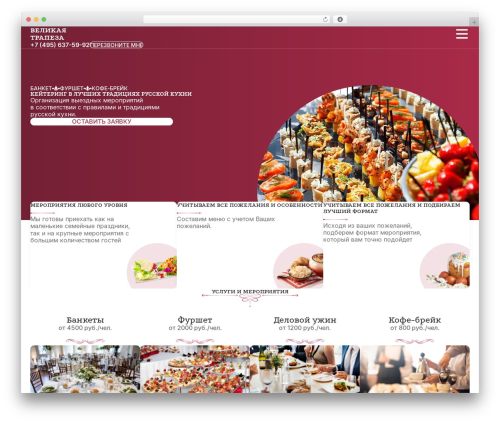Screen dimensions: 500x423
Task: Click the Составим меню с учетом description
Action: click(x=226, y=222)
